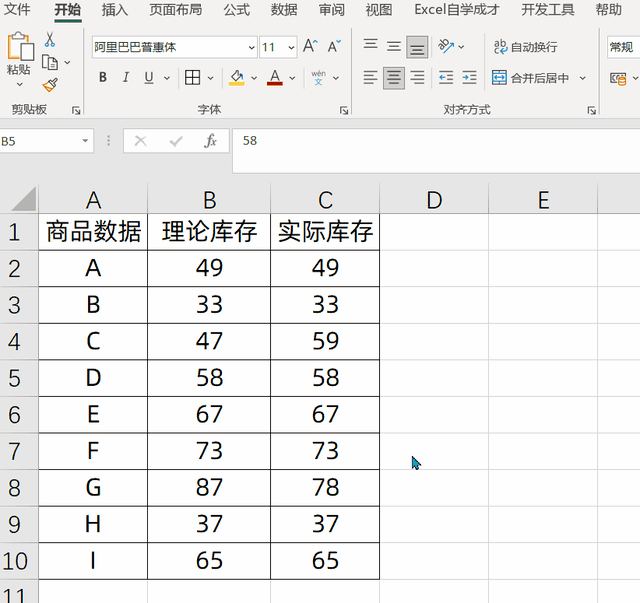Align text left
640x603 pixels.
[x=371, y=77]
